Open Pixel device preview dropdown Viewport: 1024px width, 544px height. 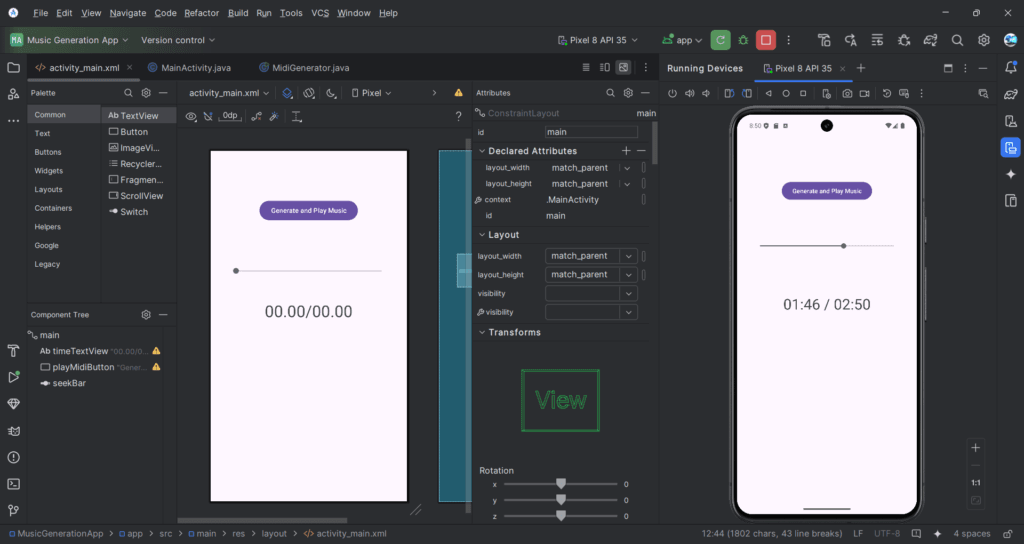point(372,93)
